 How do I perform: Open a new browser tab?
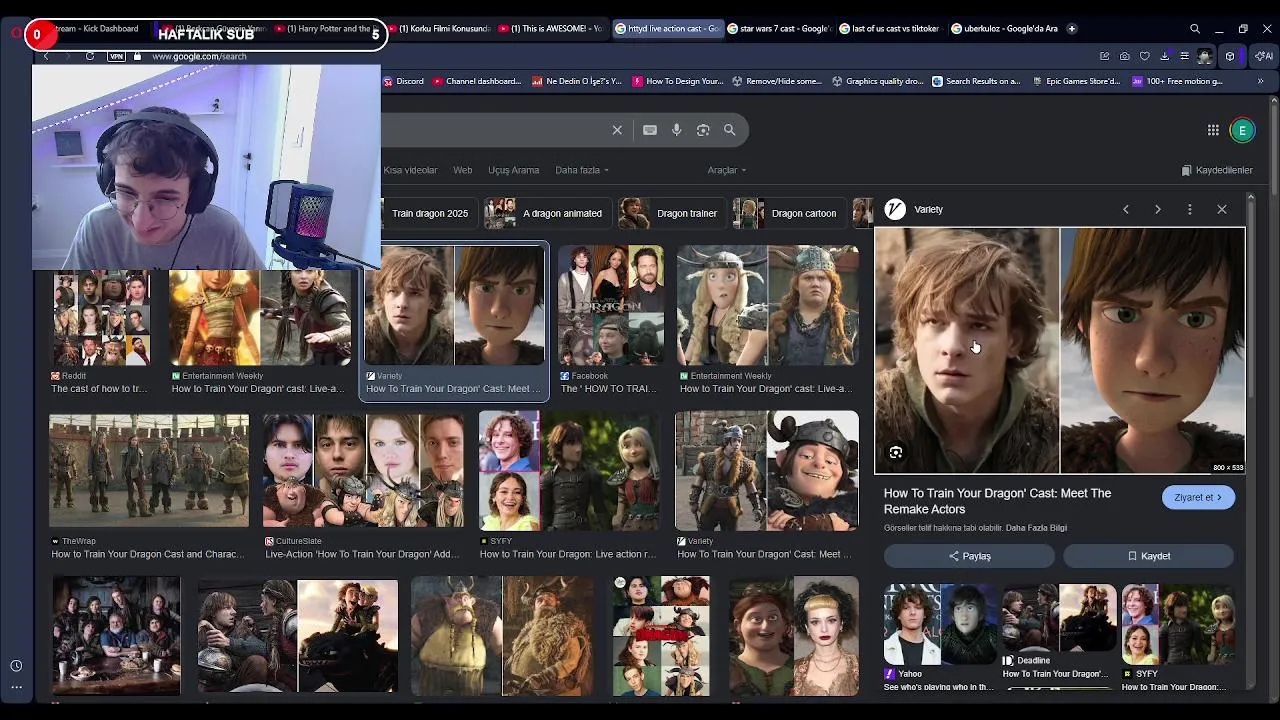(x=1072, y=29)
